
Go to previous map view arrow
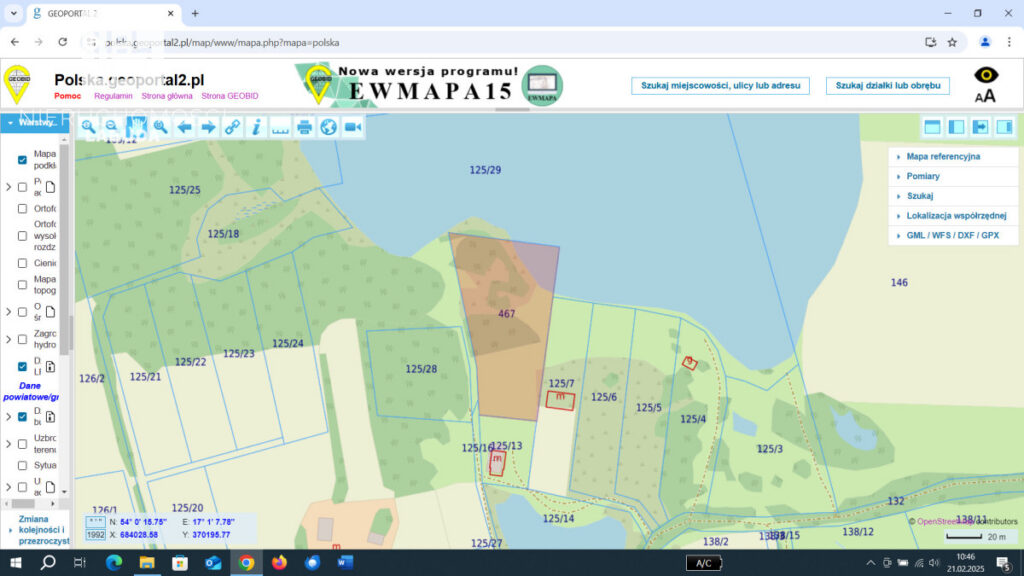pos(185,127)
